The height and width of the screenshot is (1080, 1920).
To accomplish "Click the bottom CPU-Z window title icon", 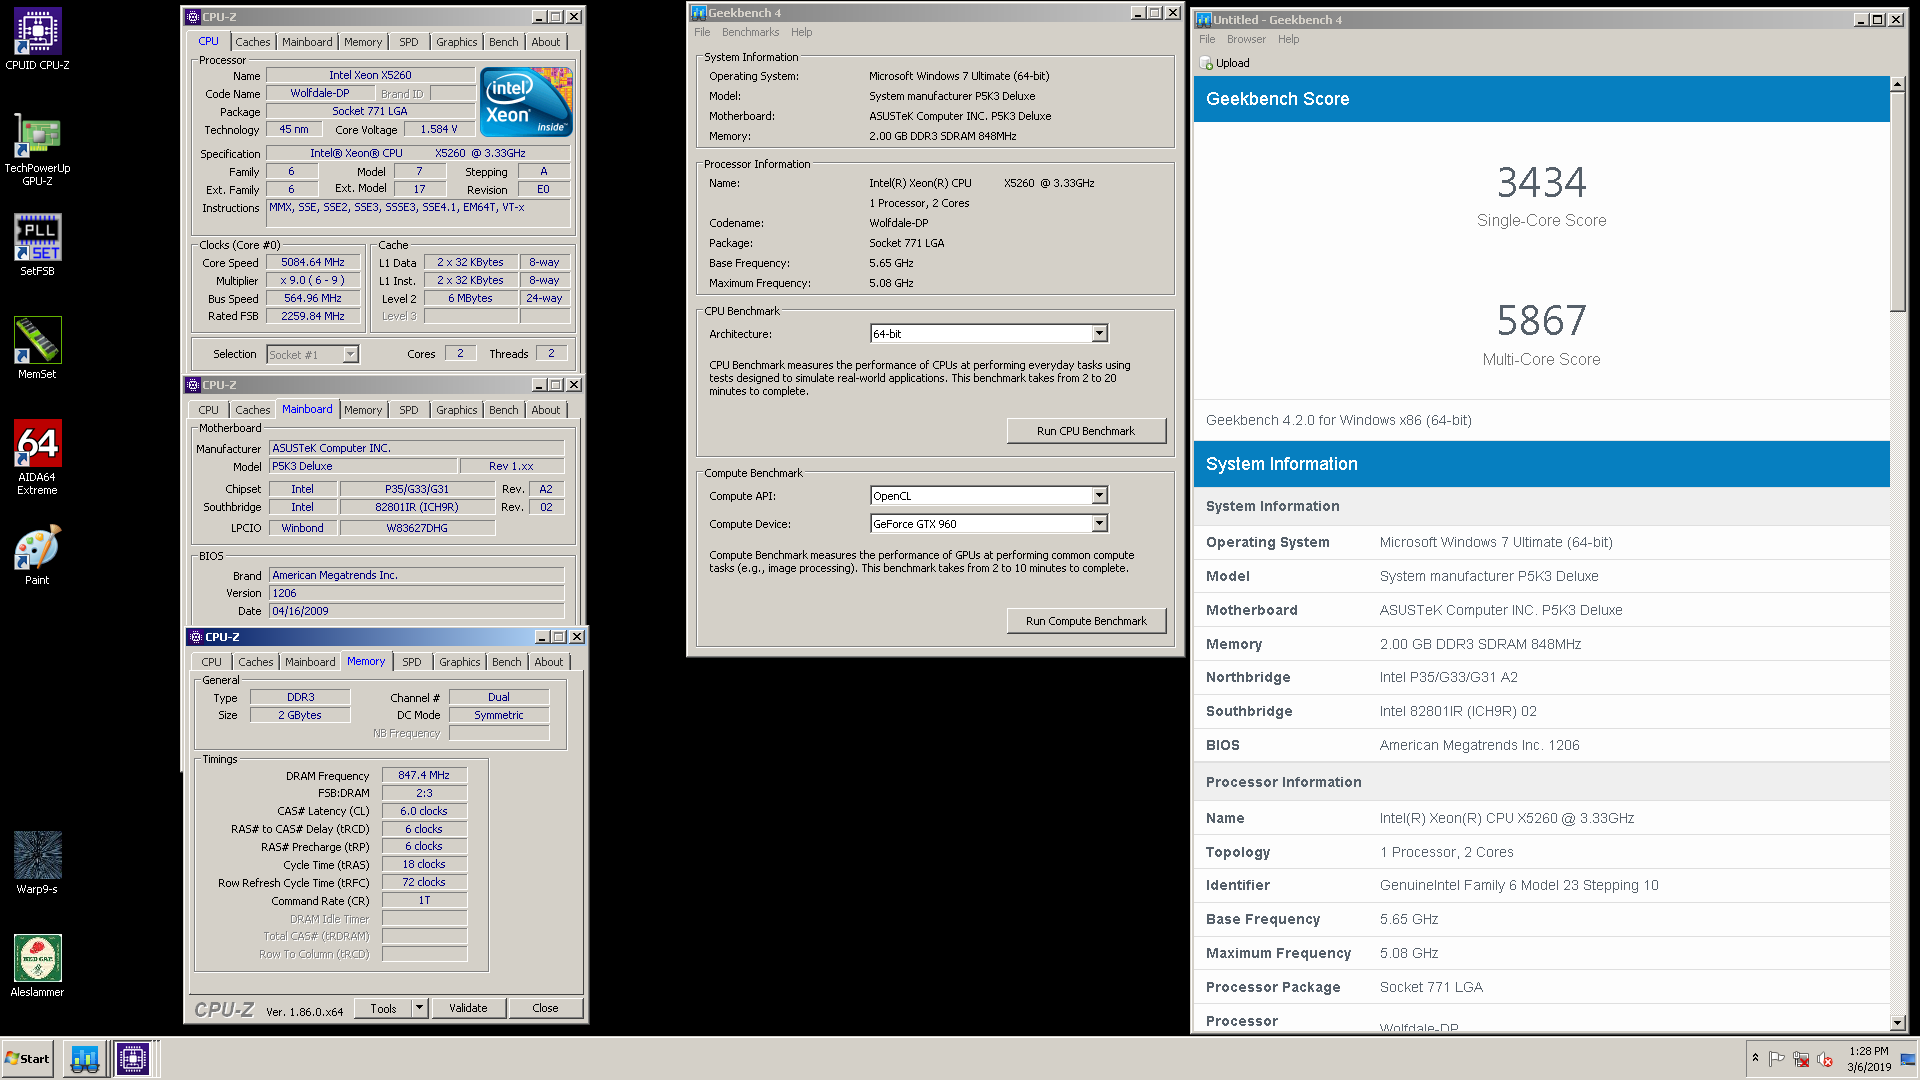I will 194,637.
